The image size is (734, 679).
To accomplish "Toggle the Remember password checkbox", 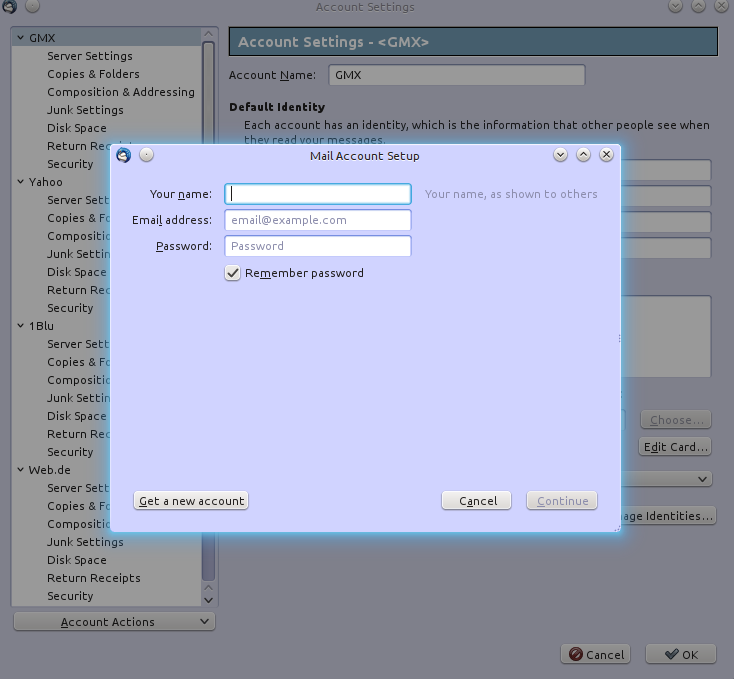I will [233, 273].
